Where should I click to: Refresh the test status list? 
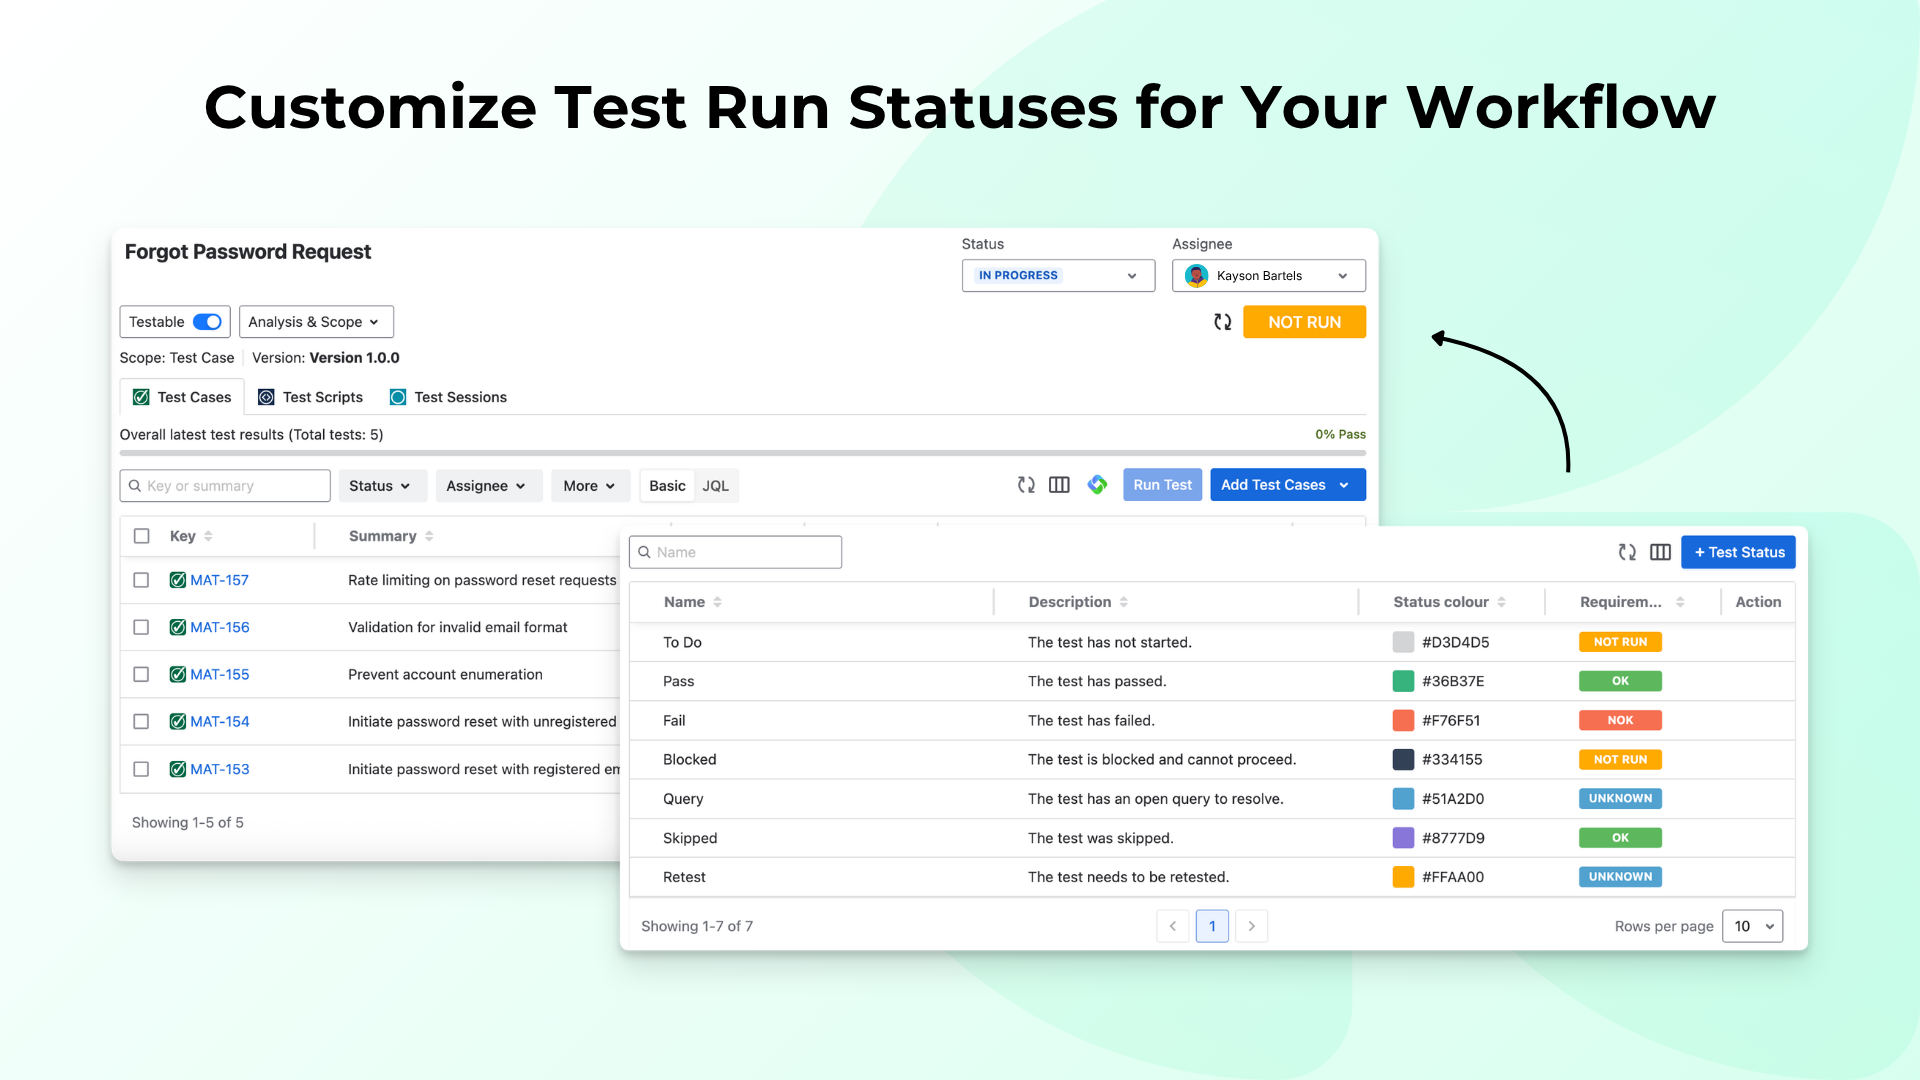[x=1627, y=552]
